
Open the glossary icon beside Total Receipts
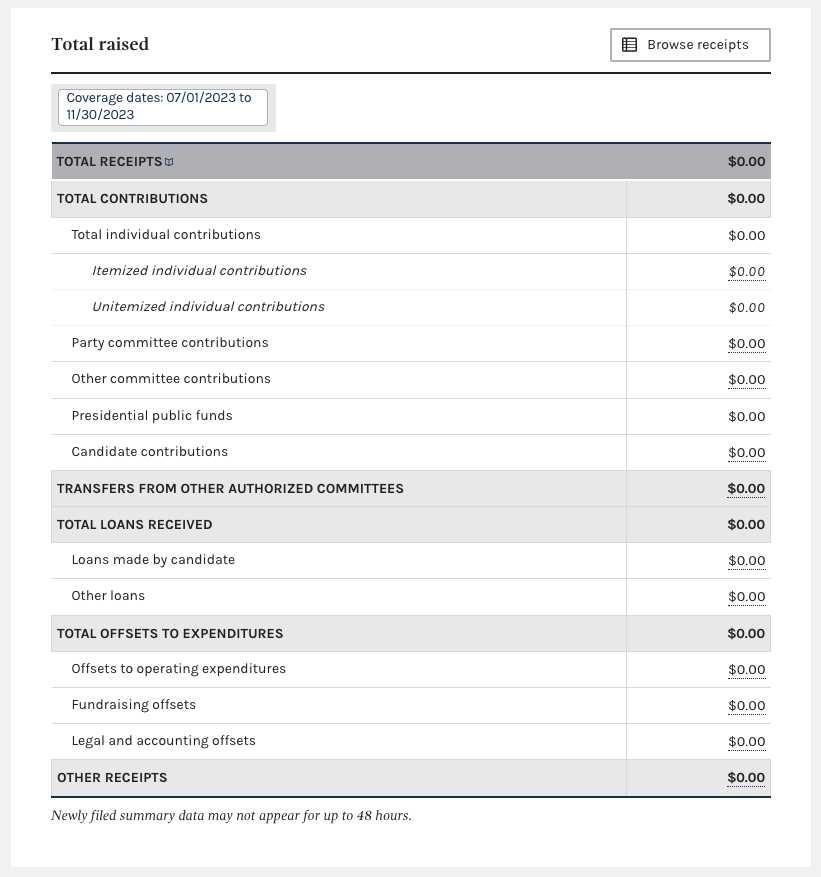coord(169,162)
